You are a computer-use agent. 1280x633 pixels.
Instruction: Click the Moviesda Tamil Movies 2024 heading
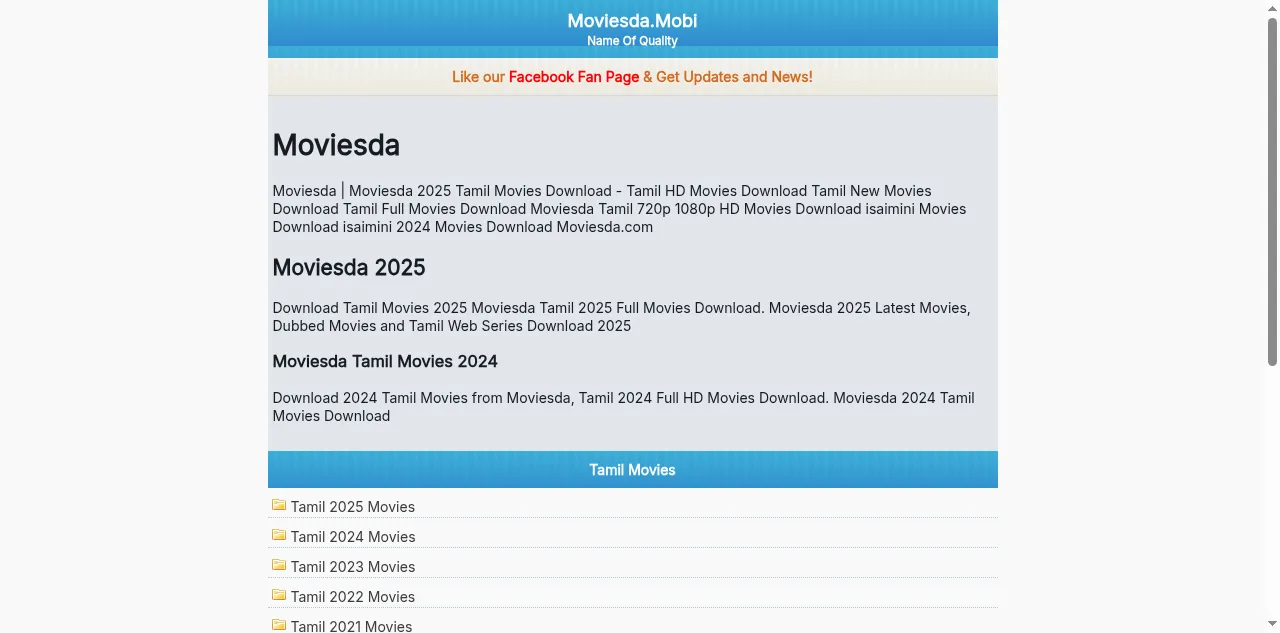tap(385, 361)
